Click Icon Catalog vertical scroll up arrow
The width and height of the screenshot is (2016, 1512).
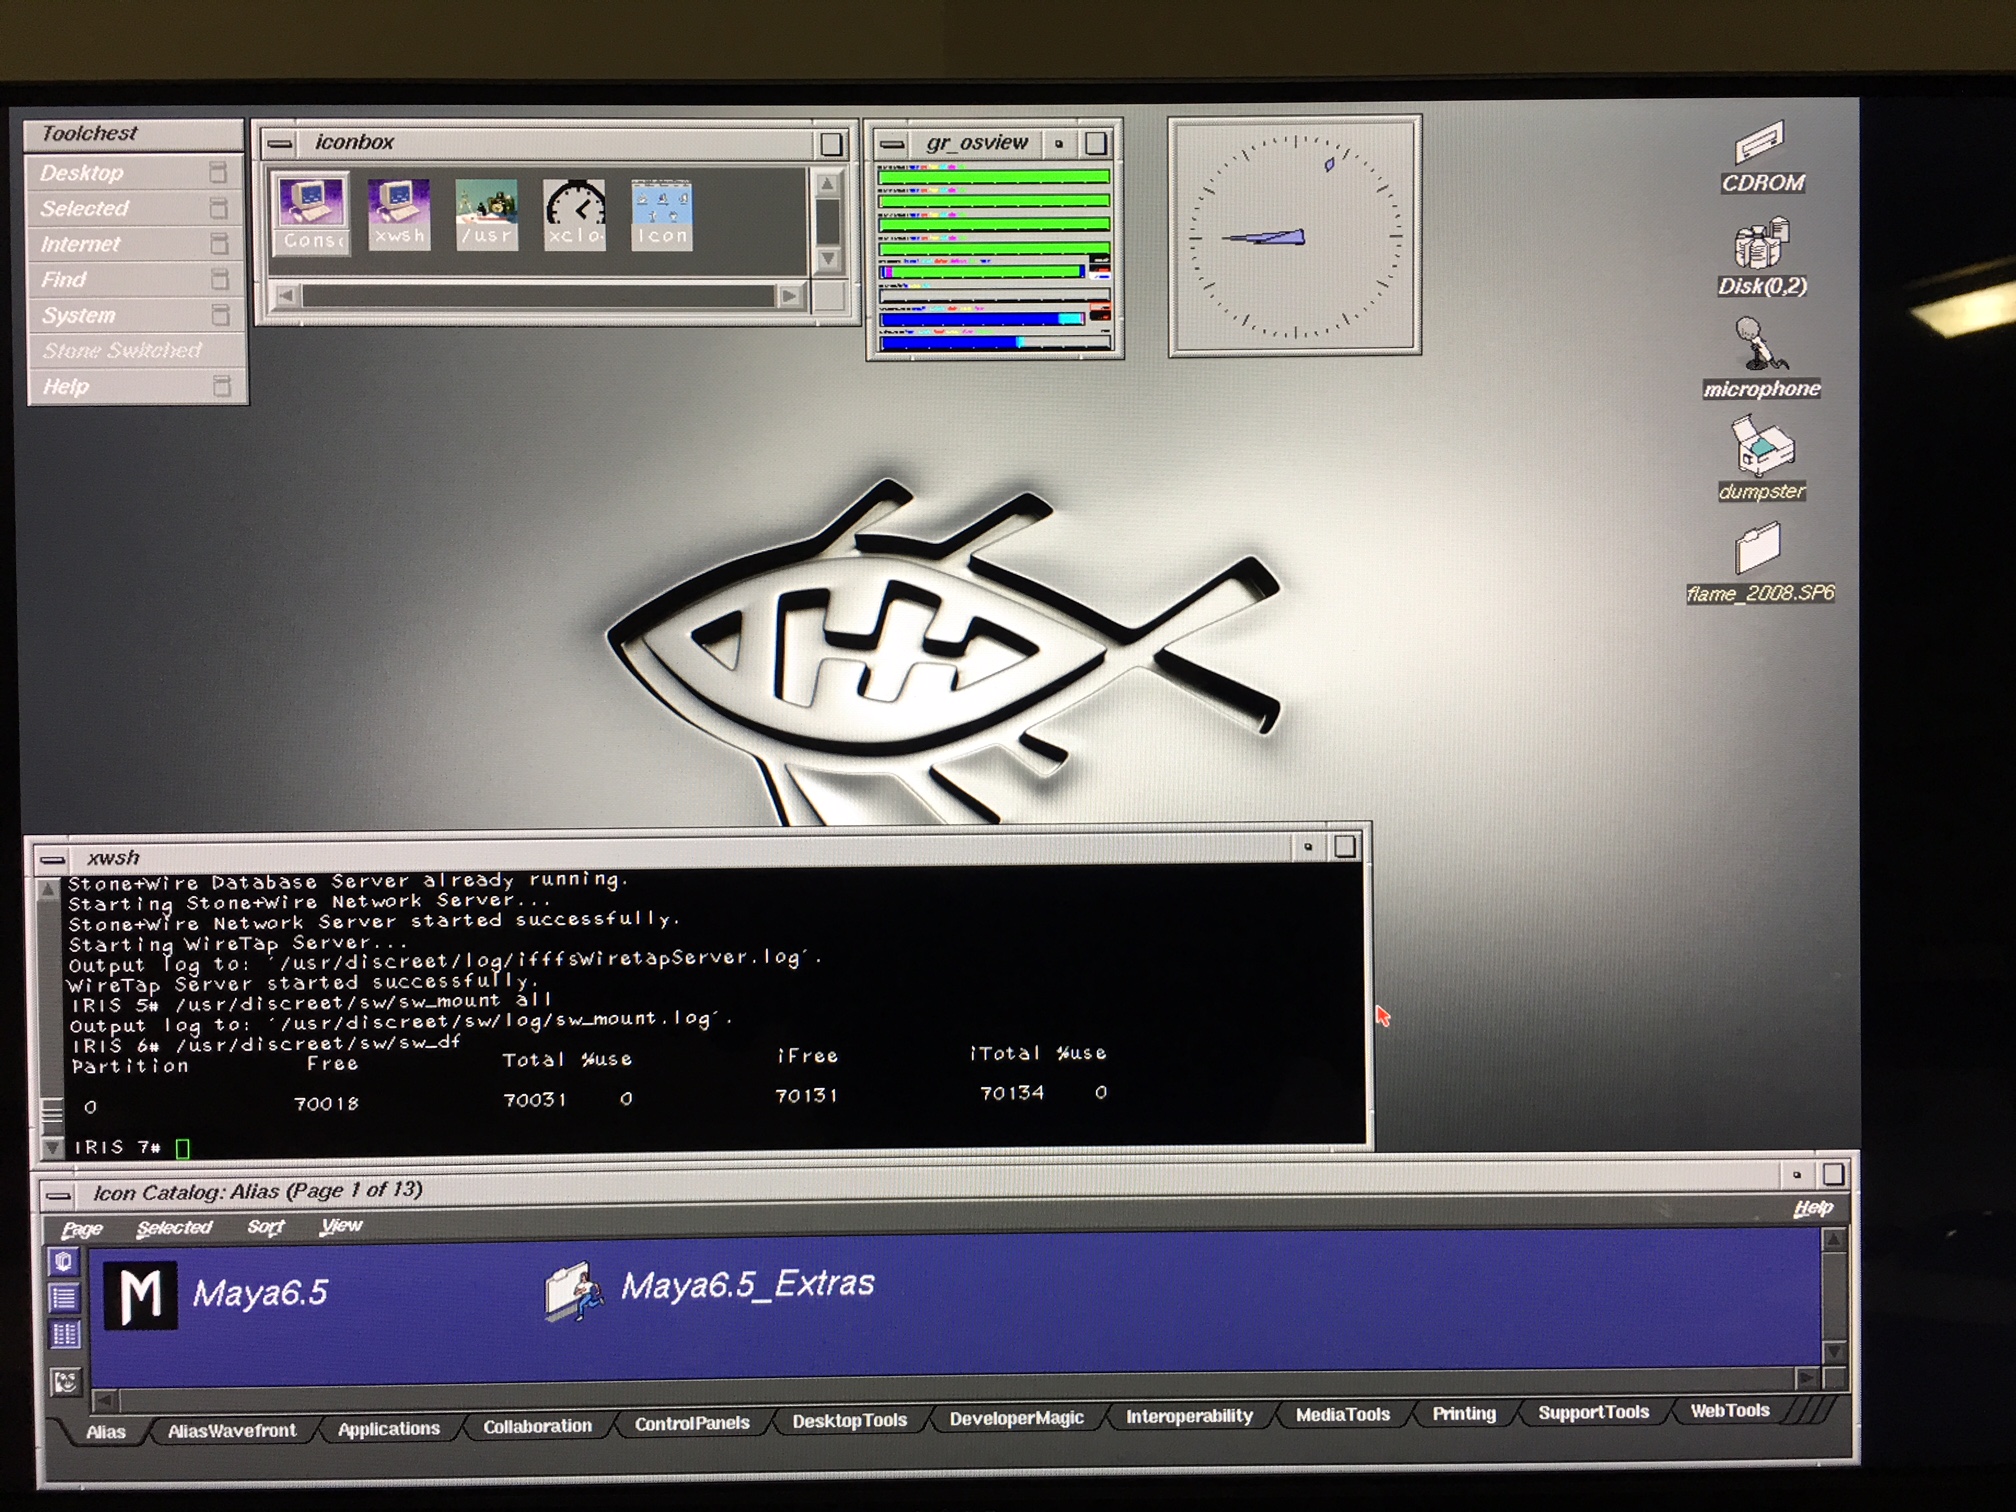1833,1240
